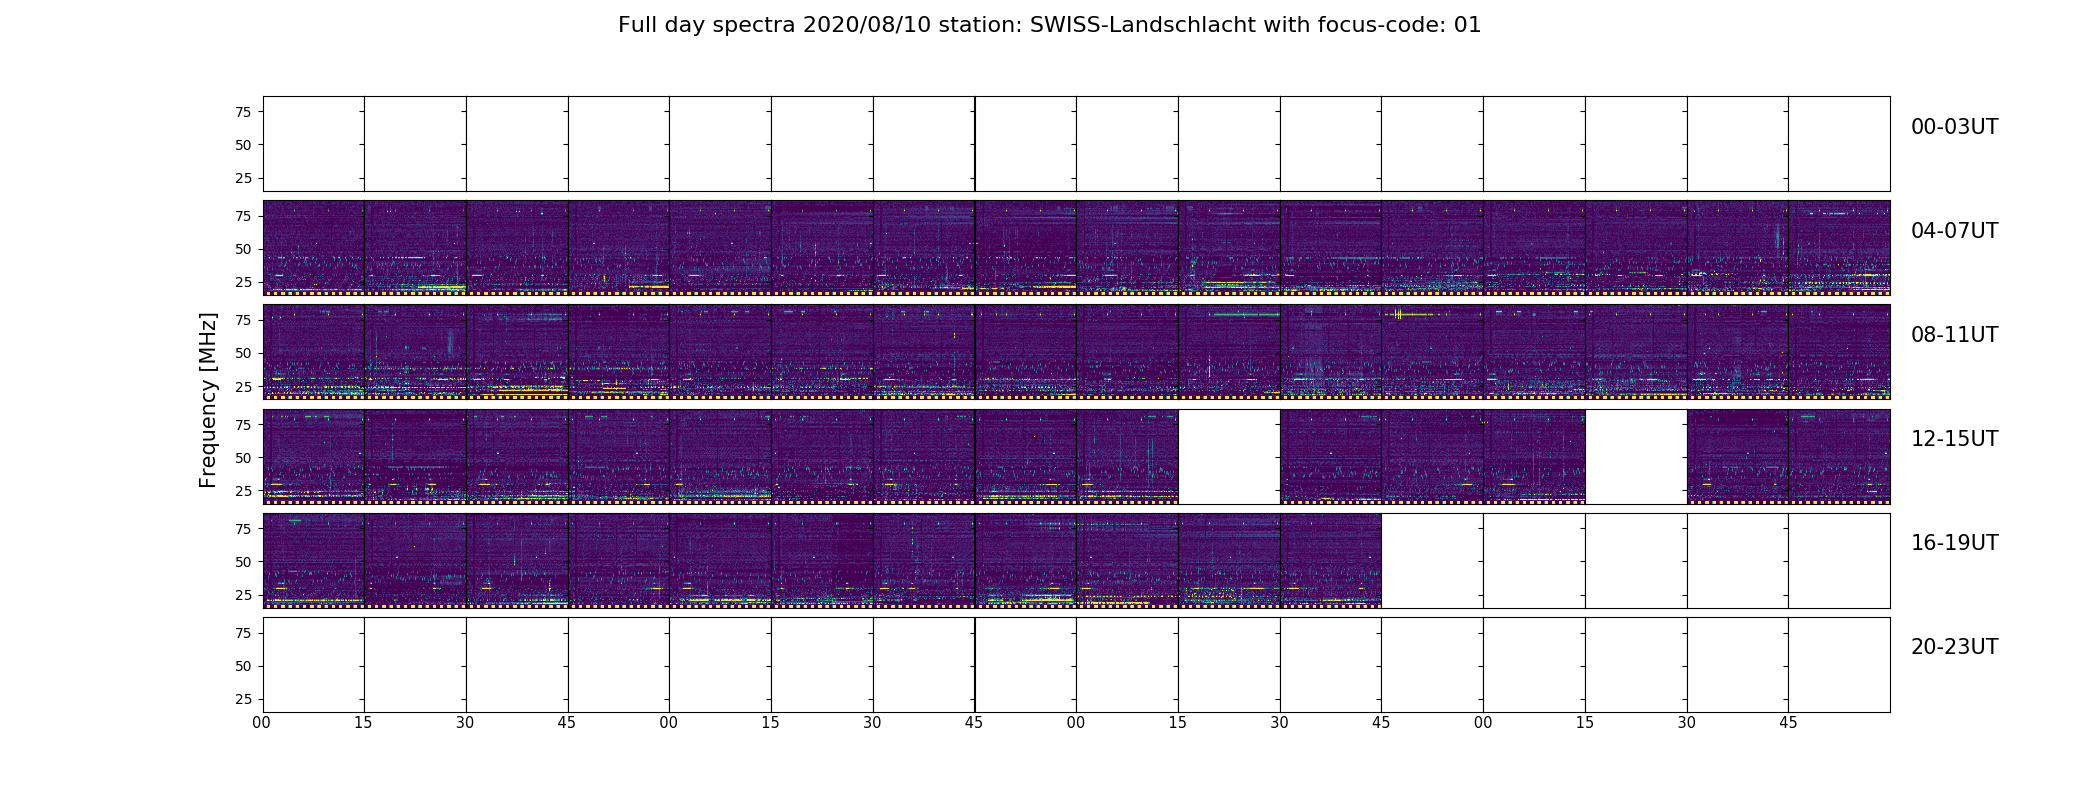
Task: Click the plot title "Full day spectra 2020/08/10"
Action: pyautogui.click(x=774, y=25)
